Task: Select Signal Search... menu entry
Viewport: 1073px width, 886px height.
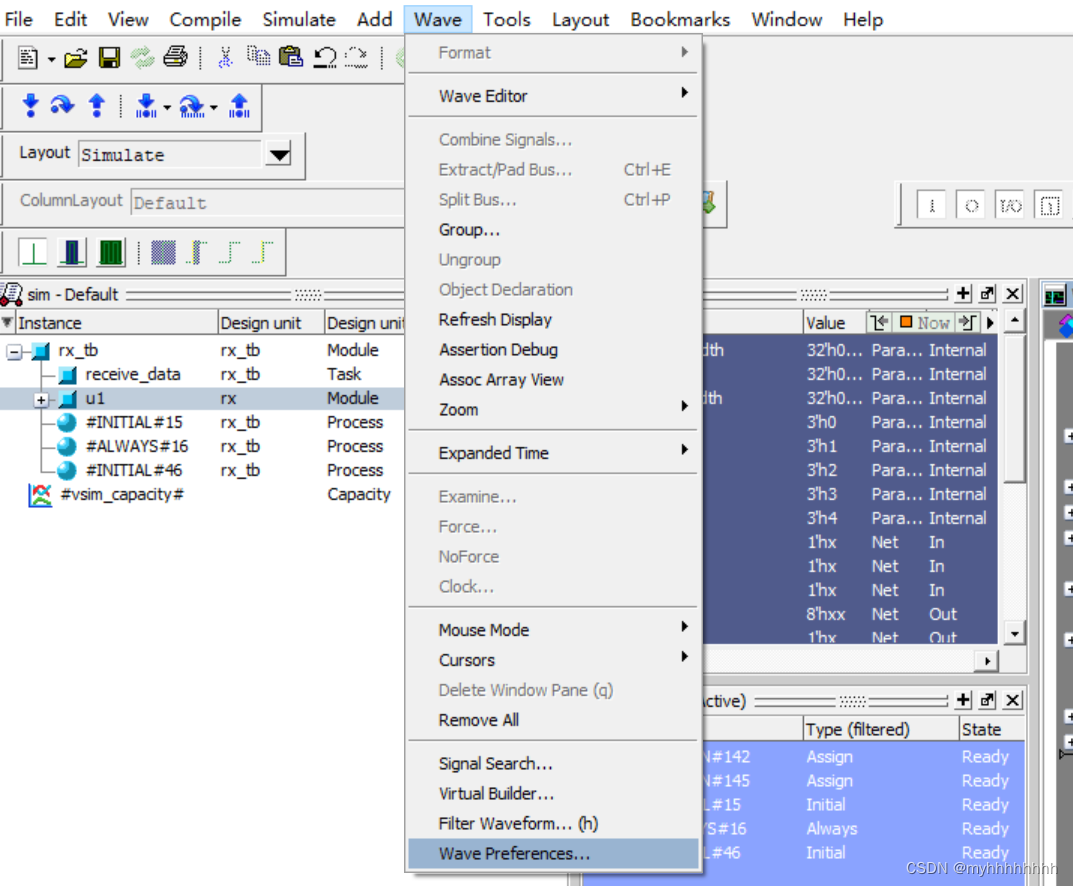Action: pos(495,764)
